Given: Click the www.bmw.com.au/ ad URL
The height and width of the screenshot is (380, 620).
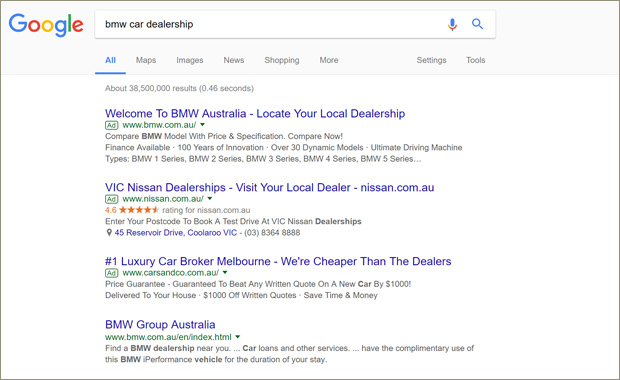Looking at the screenshot, I should coord(159,125).
